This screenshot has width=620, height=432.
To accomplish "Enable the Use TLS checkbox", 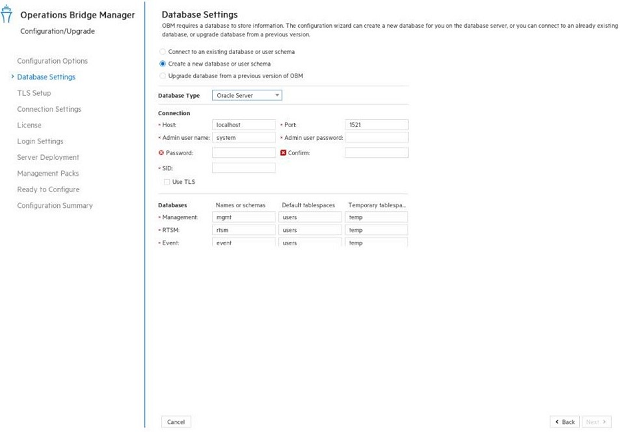I will [x=167, y=182].
